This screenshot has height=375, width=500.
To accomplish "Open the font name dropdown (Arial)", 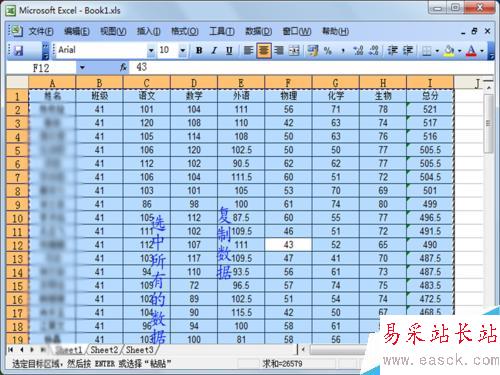I will point(151,51).
